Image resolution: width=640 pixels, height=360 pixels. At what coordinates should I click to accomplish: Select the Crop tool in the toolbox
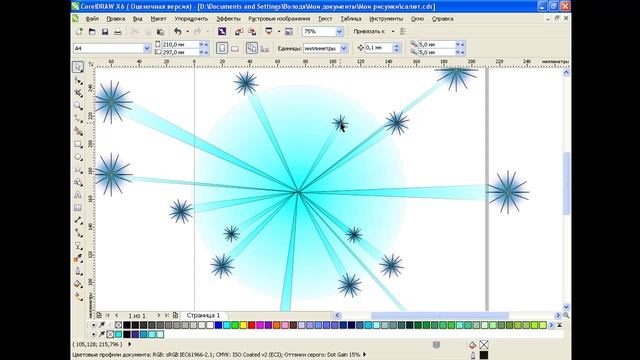[x=78, y=93]
